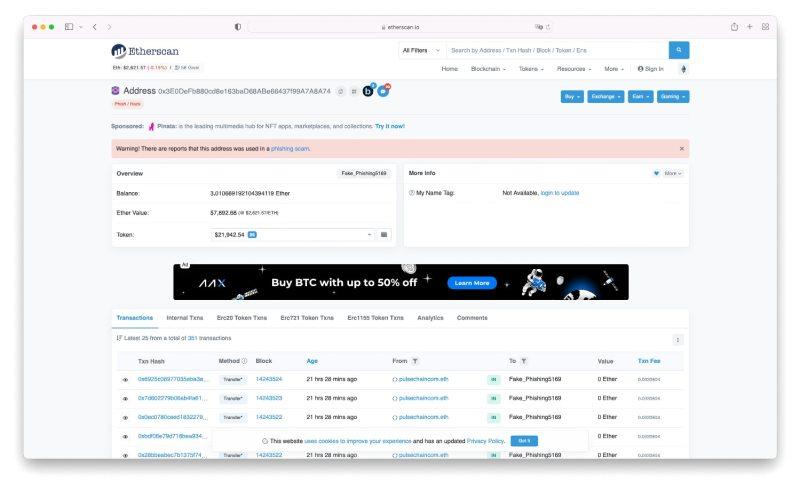Preview first transaction with the eye icon
The width and height of the screenshot is (800, 490).
click(x=125, y=380)
